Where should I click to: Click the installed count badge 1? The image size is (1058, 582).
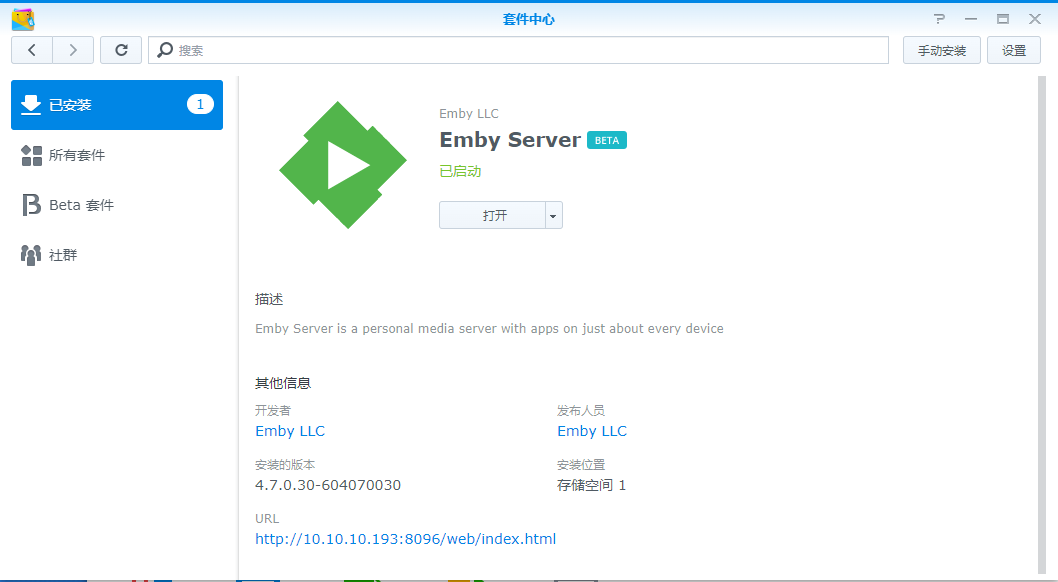[200, 104]
